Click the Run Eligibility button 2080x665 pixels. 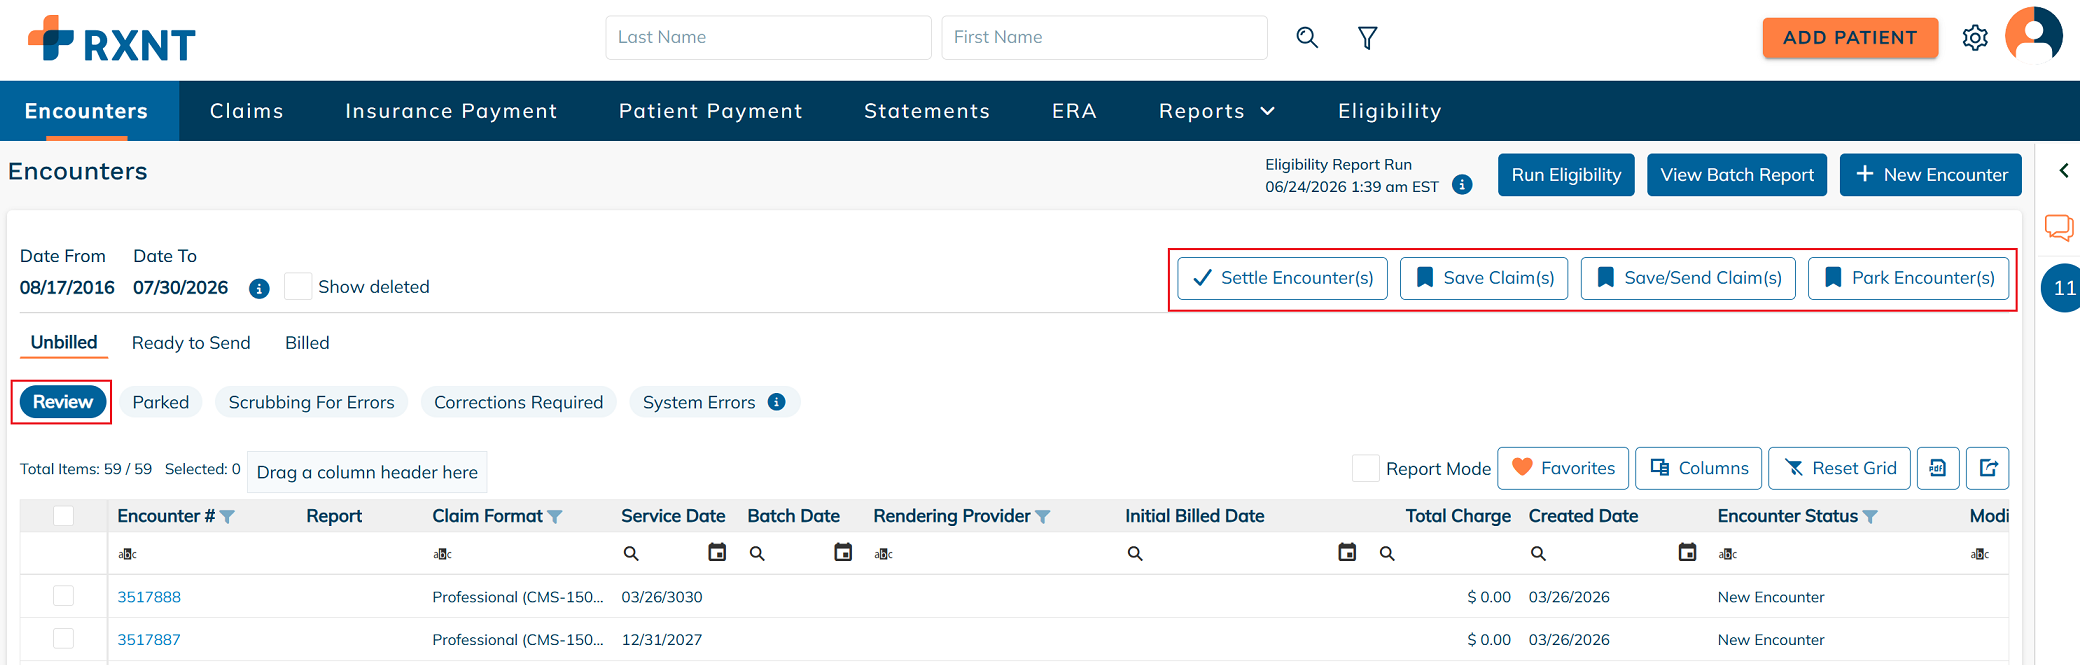[1566, 175]
